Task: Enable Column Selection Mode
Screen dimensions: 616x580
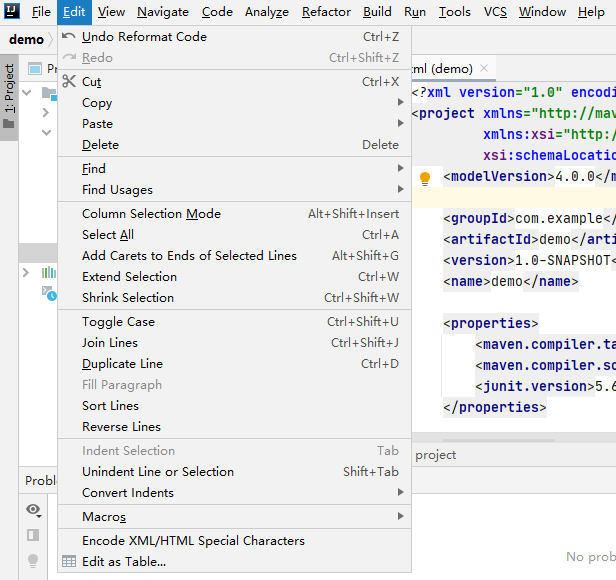Action: tap(235, 213)
